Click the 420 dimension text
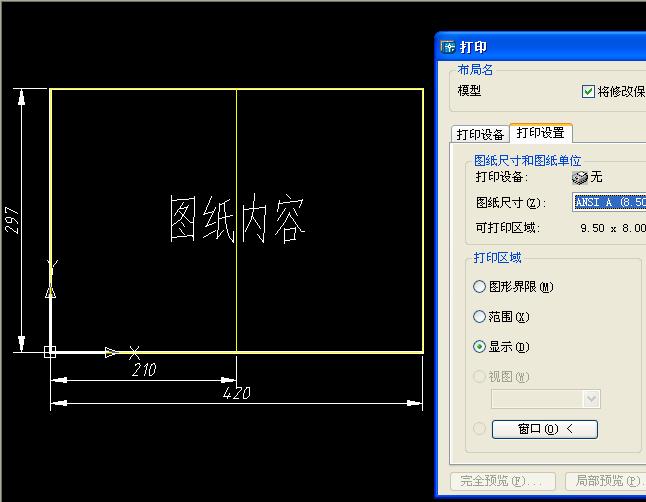 click(x=236, y=393)
